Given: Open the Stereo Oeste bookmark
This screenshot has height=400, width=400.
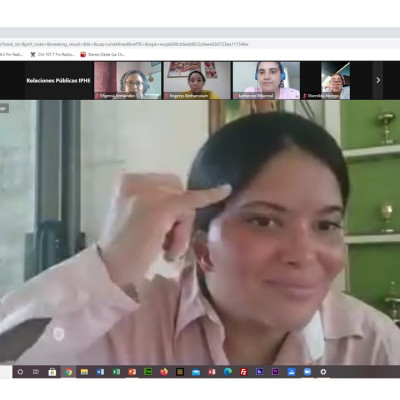Looking at the screenshot, I should (103, 54).
